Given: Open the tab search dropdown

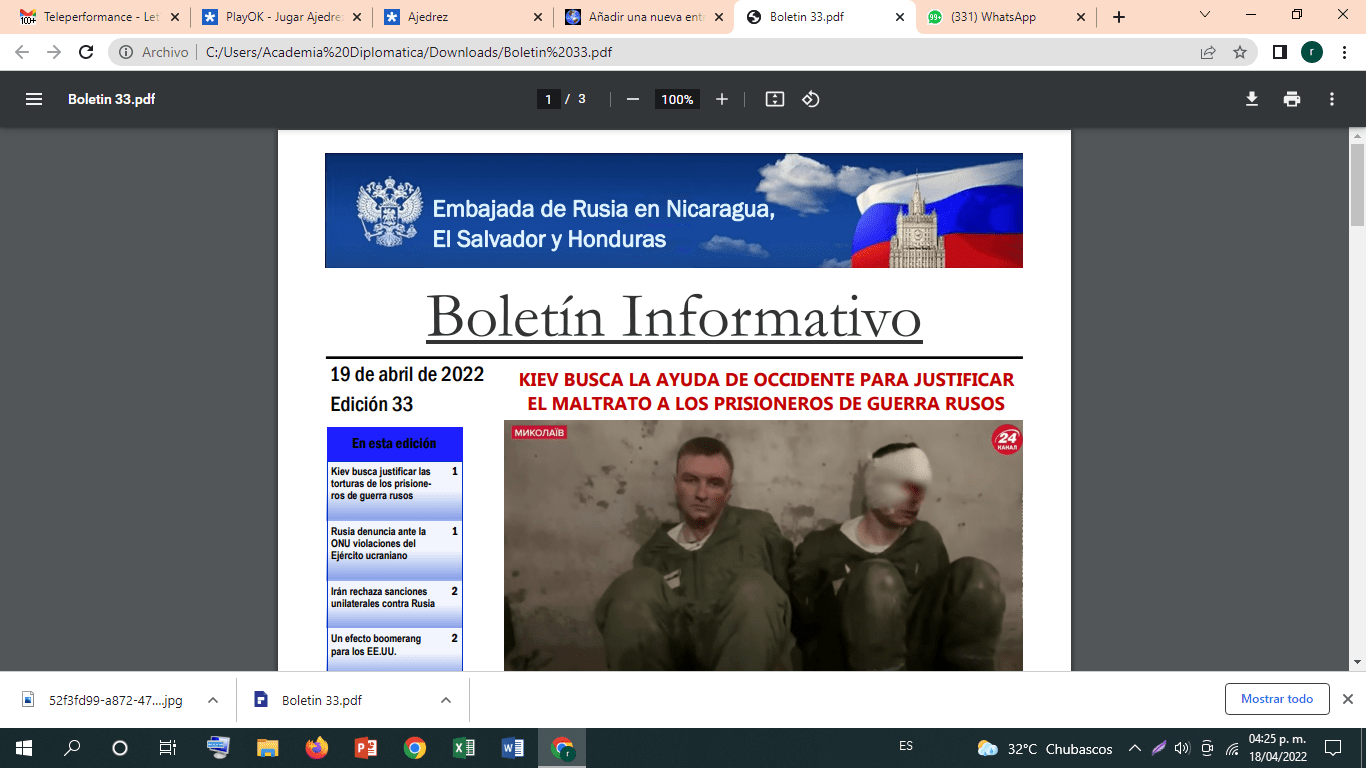Looking at the screenshot, I should click(x=1204, y=15).
